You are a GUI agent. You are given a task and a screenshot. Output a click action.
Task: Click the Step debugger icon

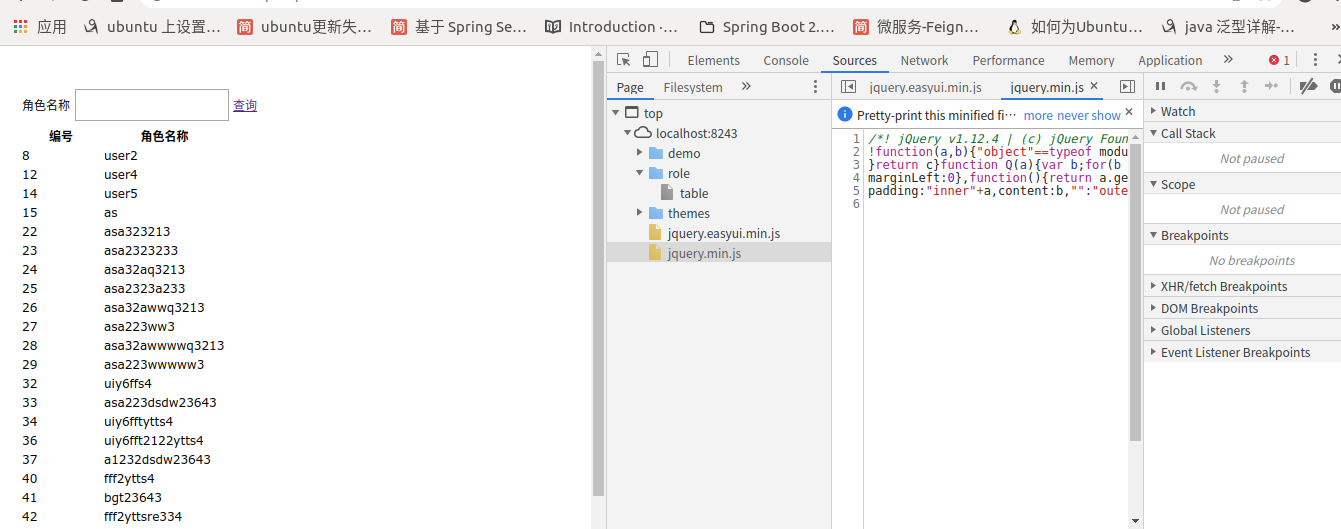coord(1271,87)
